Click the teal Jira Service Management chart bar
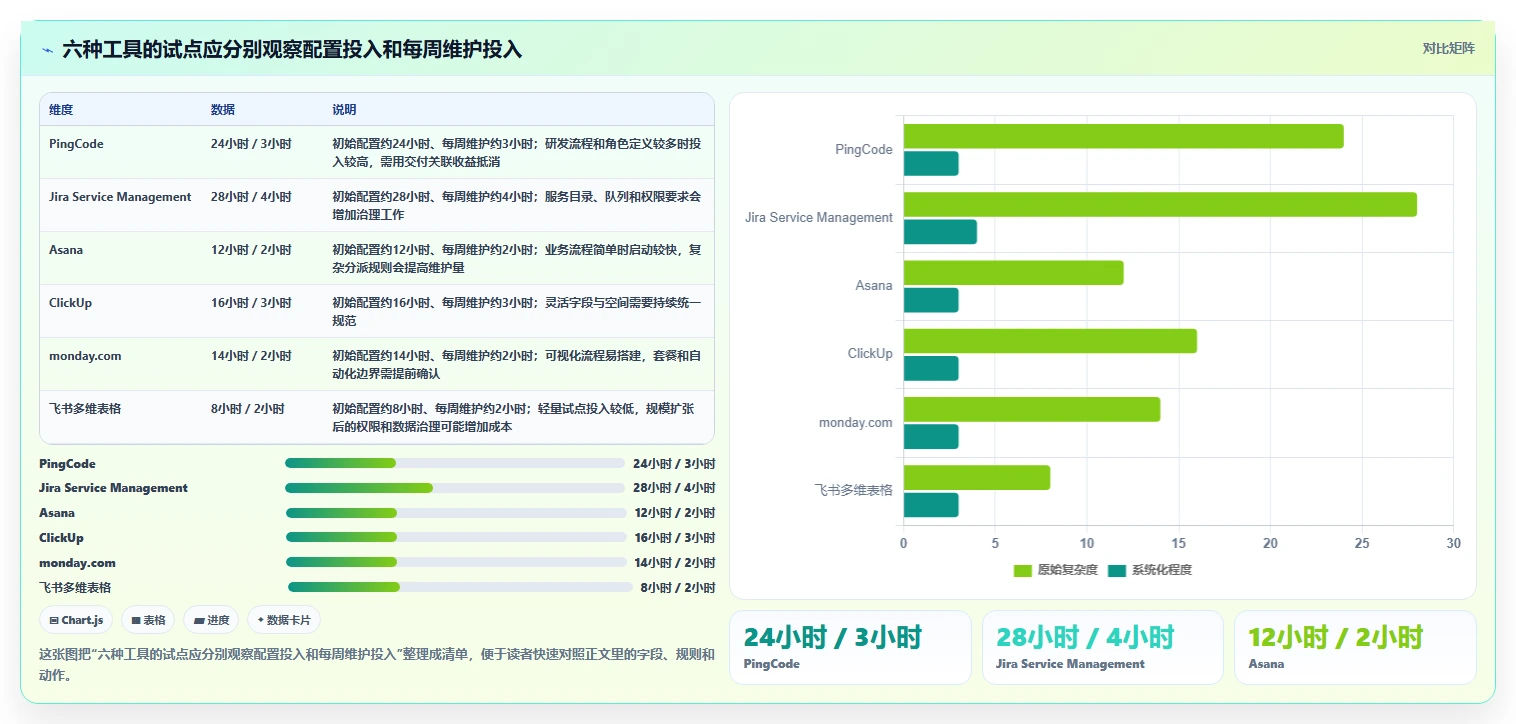 tap(940, 232)
